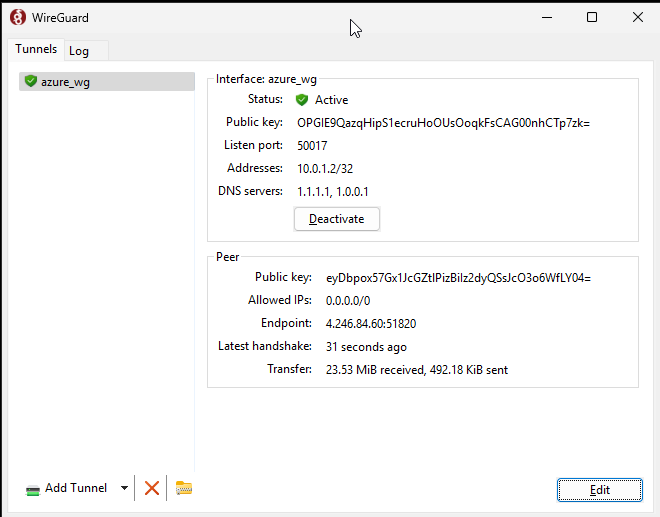Click the Allowed IPs value 0.0.0.0/0
660x517 pixels.
coord(348,301)
